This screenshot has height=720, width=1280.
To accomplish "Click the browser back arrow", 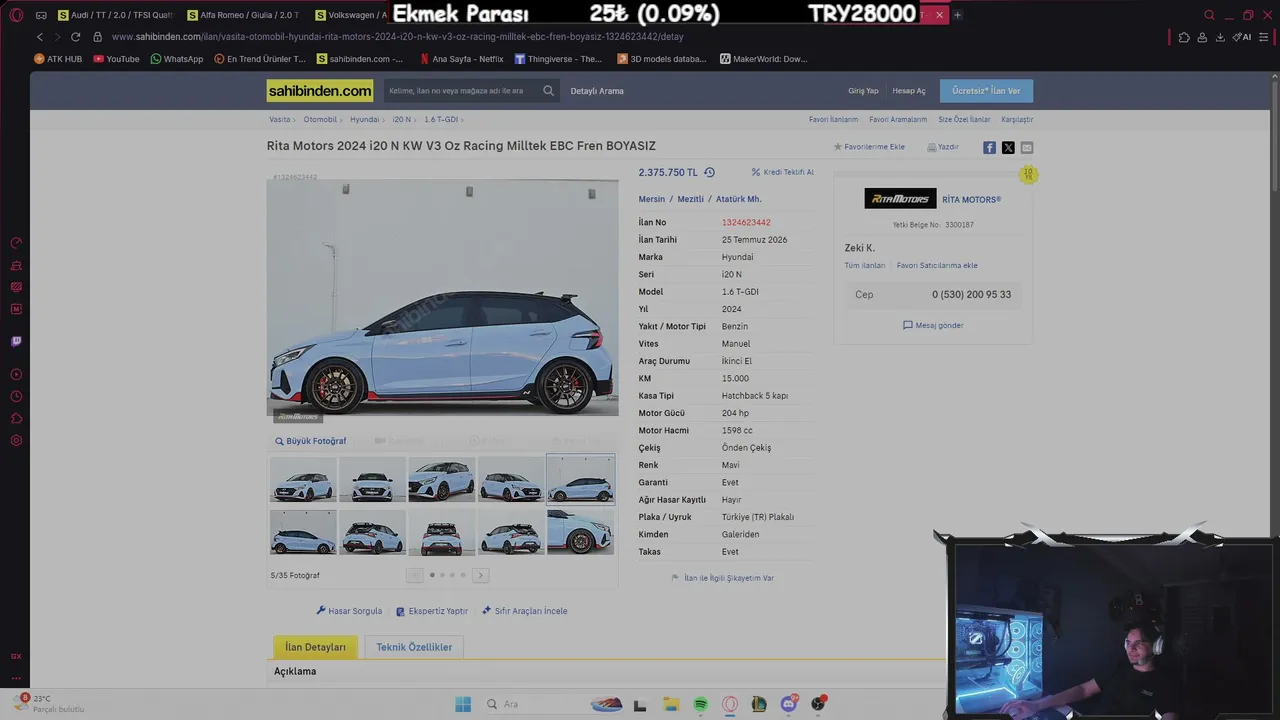I will coord(40,37).
